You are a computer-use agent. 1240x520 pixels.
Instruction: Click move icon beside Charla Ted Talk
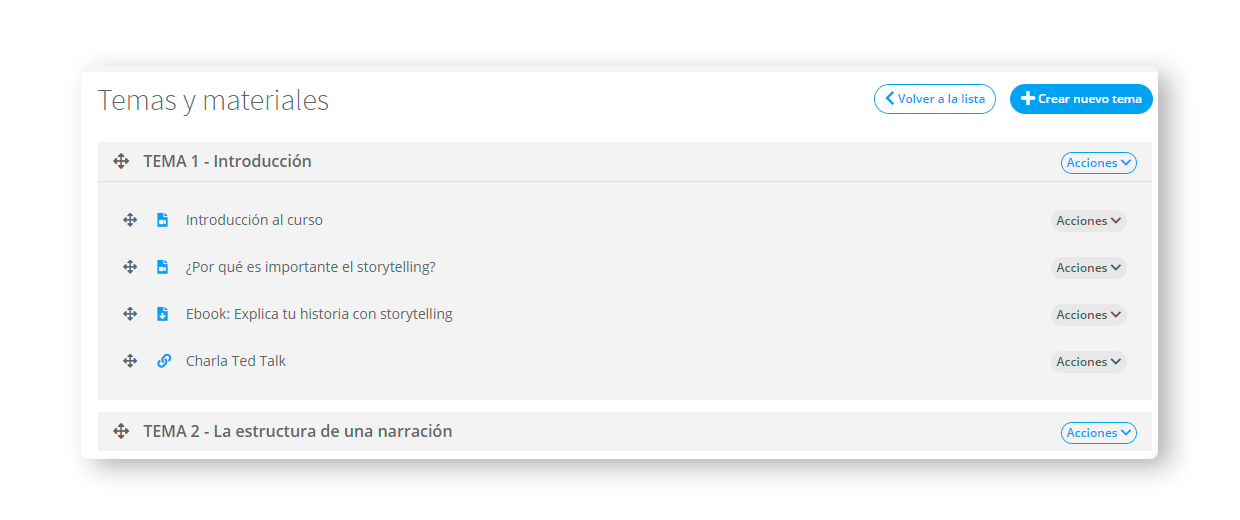pyautogui.click(x=130, y=361)
